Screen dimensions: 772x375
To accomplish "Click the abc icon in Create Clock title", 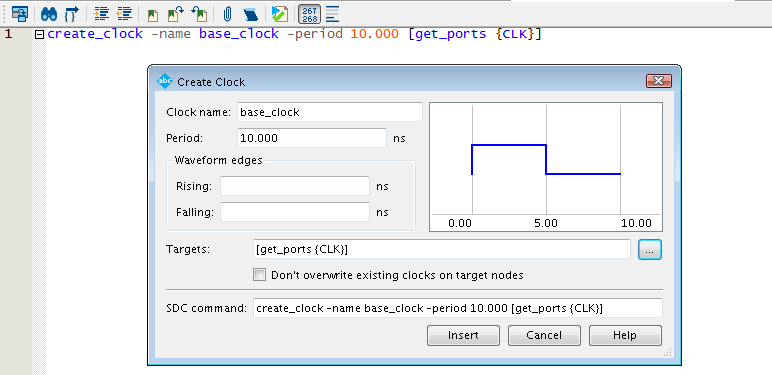I will point(164,81).
